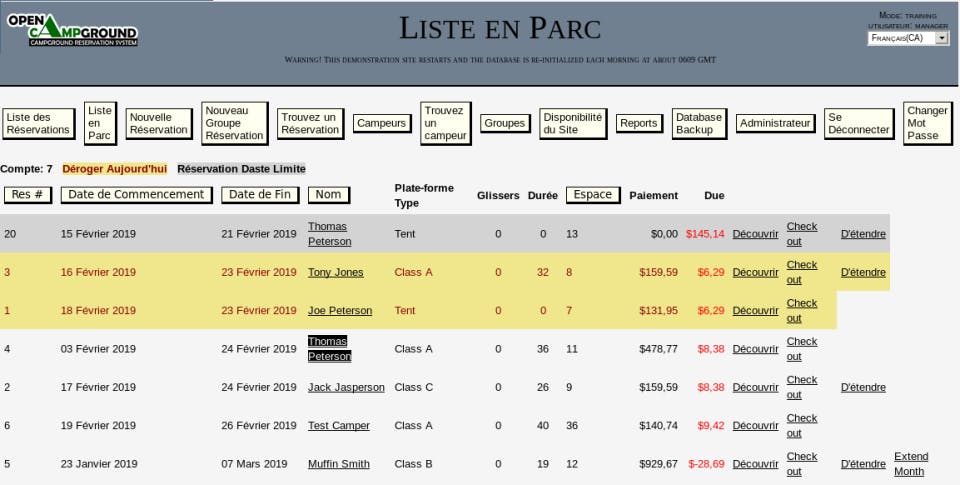Open the Français(CA) language dropdown
Image resolution: width=960 pixels, height=485 pixels.
point(909,38)
